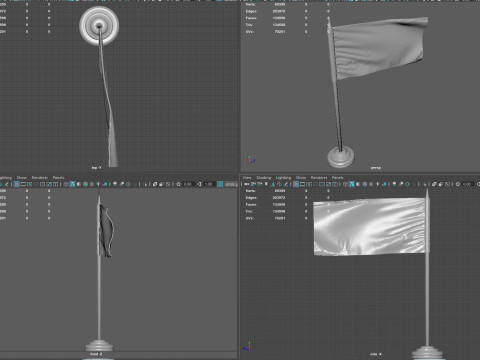This screenshot has width=480, height=360.
Task: Click Wireframe icon in side view toolbar
Action: point(345,184)
